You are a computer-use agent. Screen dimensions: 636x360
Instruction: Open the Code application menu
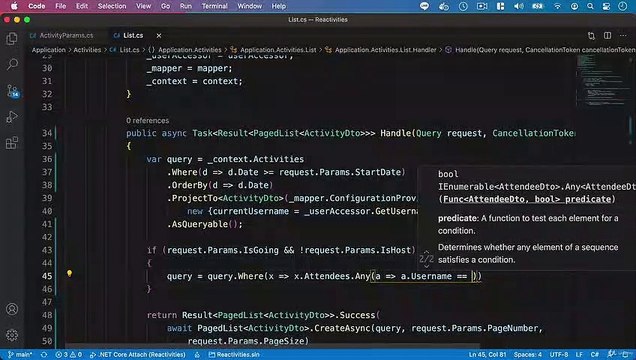click(x=37, y=6)
